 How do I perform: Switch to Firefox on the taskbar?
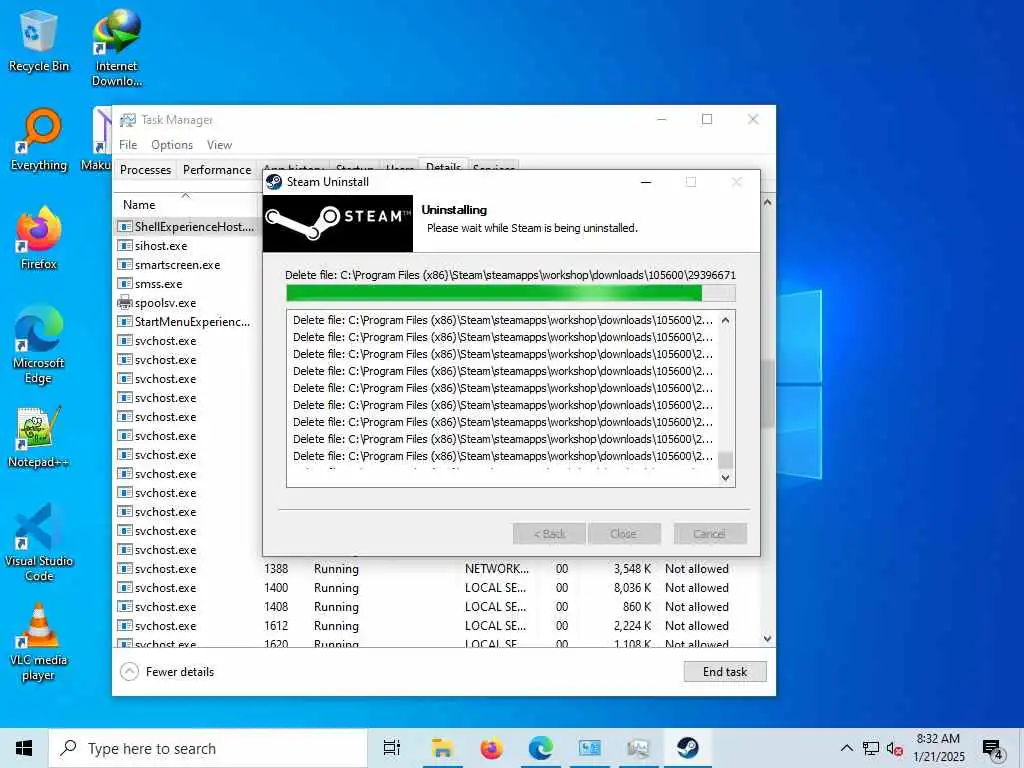click(491, 748)
